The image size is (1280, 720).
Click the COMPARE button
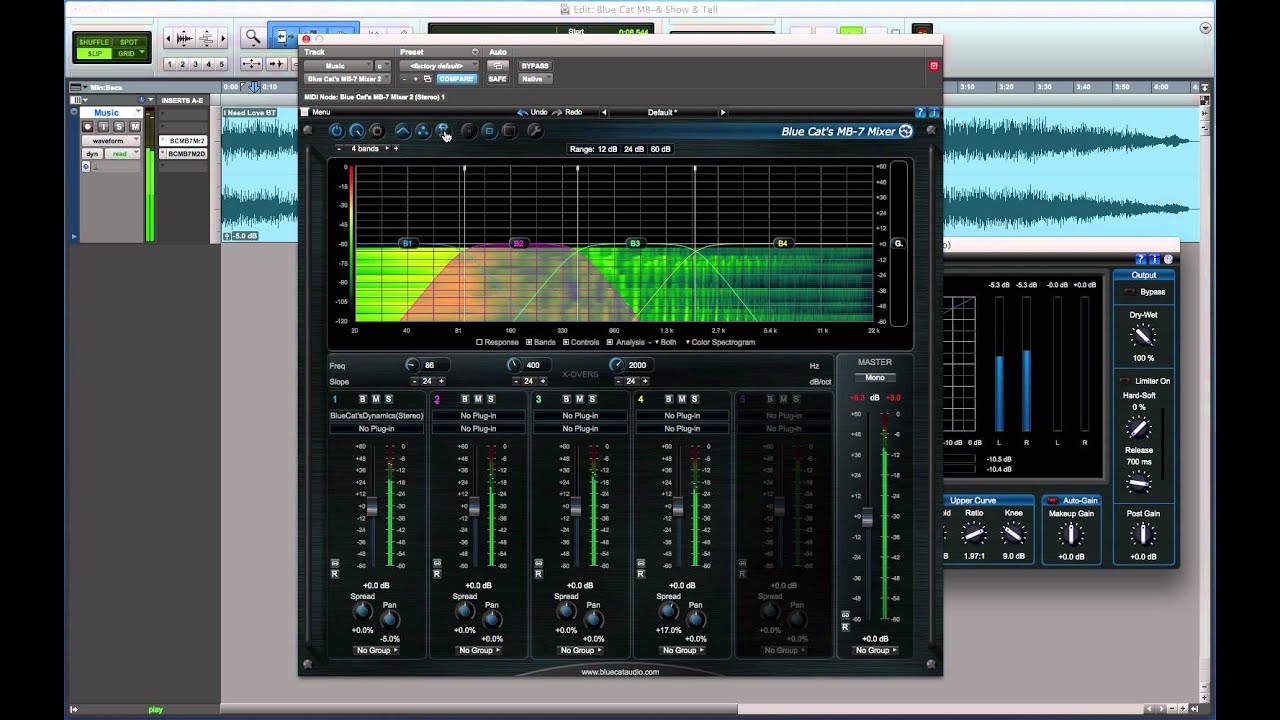pos(456,79)
